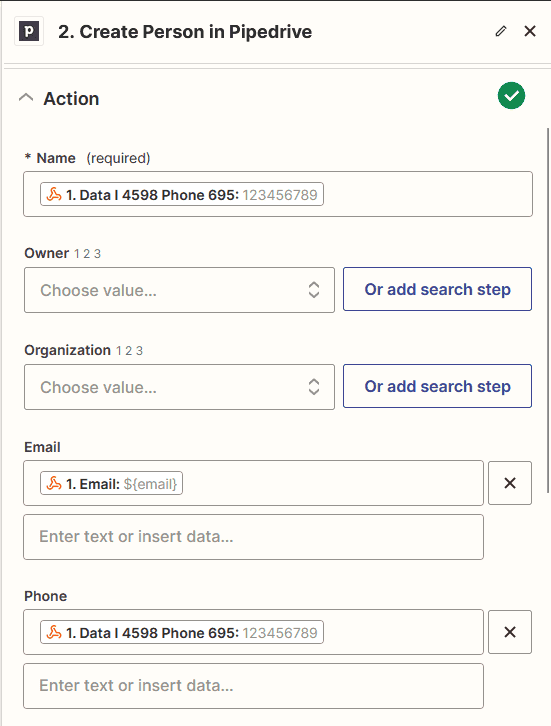Screen dimensions: 551x726
Task: Click the Owner dropdown up-down arrows
Action: coord(314,290)
